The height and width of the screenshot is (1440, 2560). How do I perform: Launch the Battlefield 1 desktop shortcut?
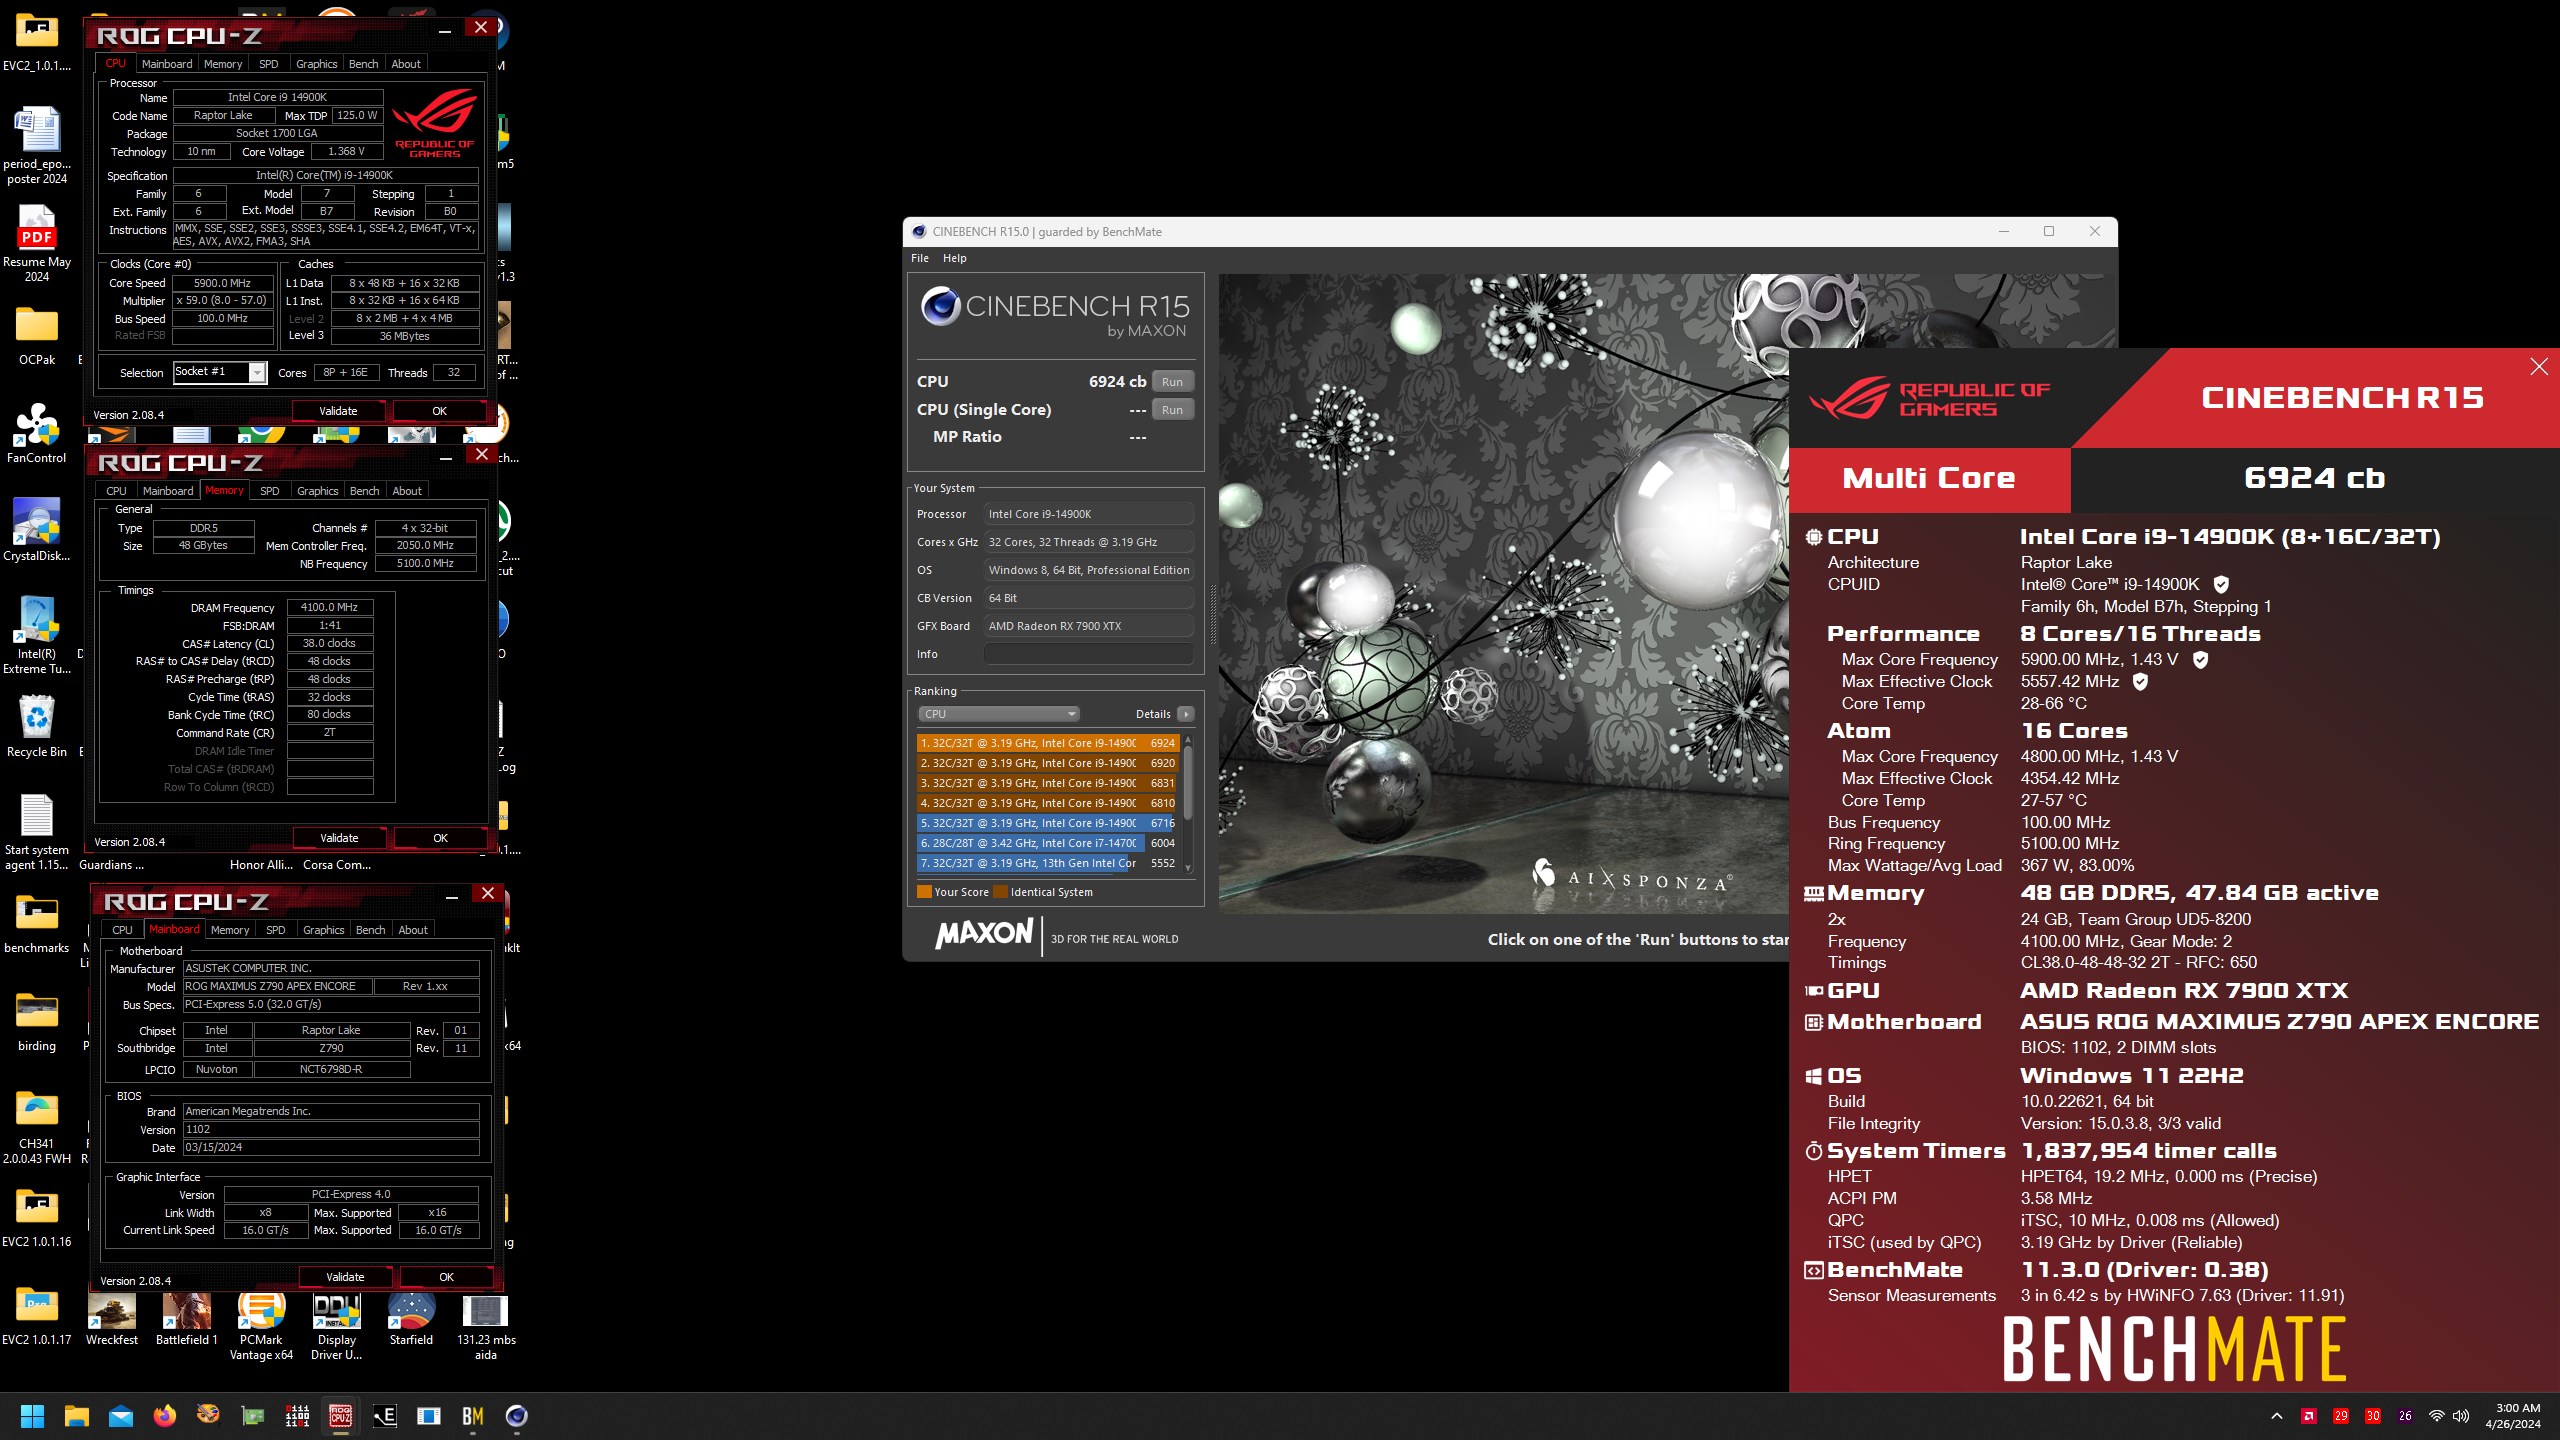coord(187,1319)
